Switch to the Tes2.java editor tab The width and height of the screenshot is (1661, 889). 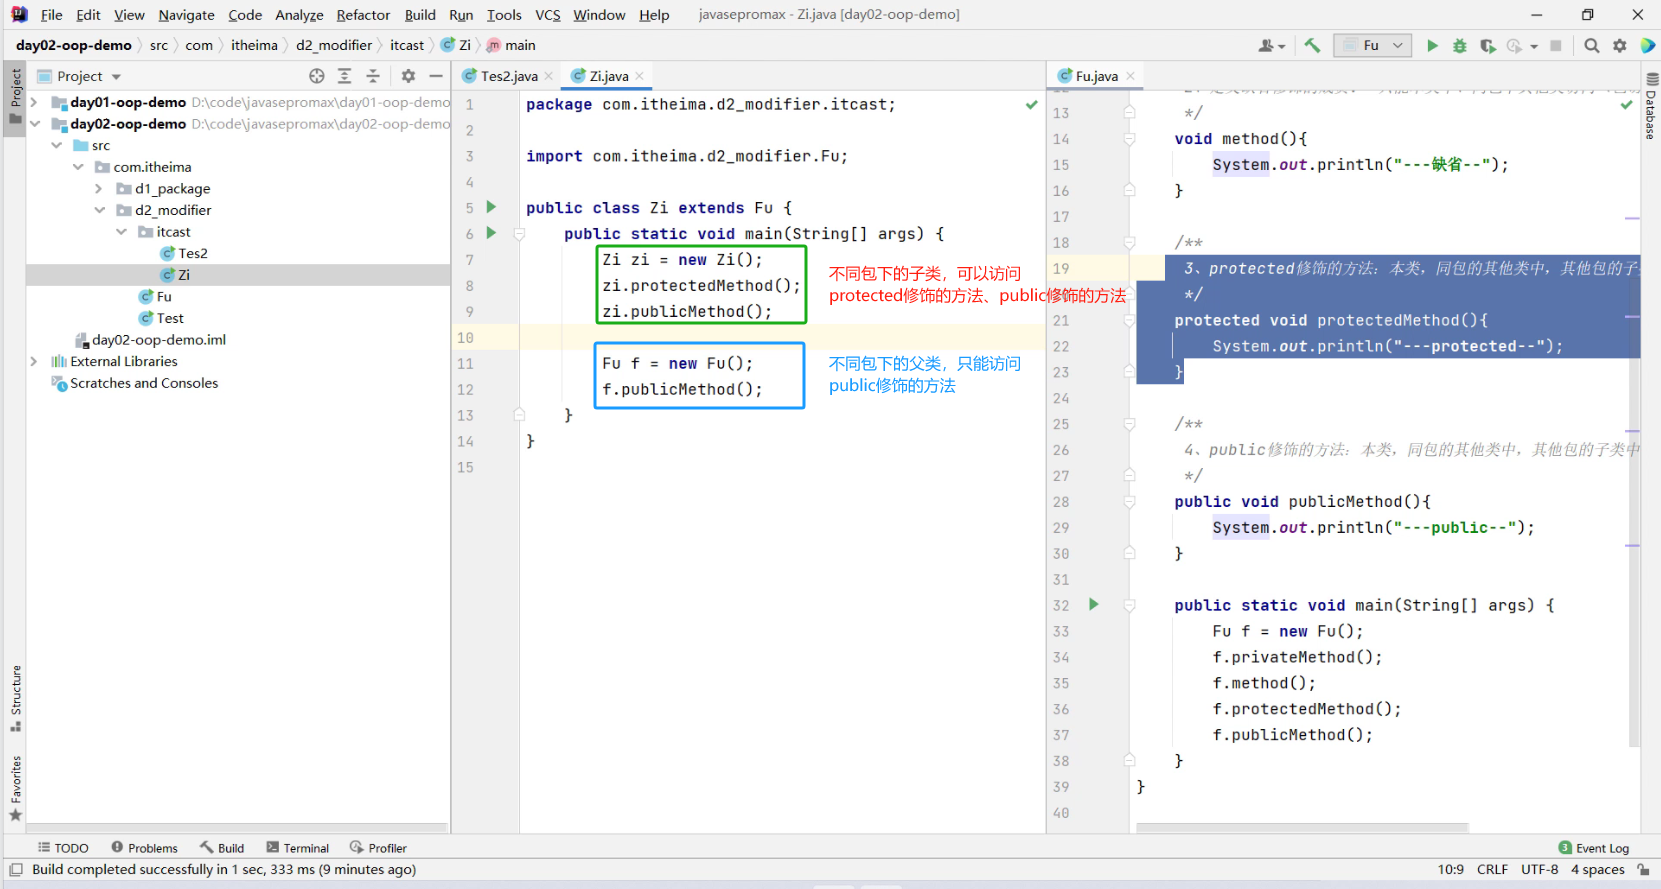point(508,76)
